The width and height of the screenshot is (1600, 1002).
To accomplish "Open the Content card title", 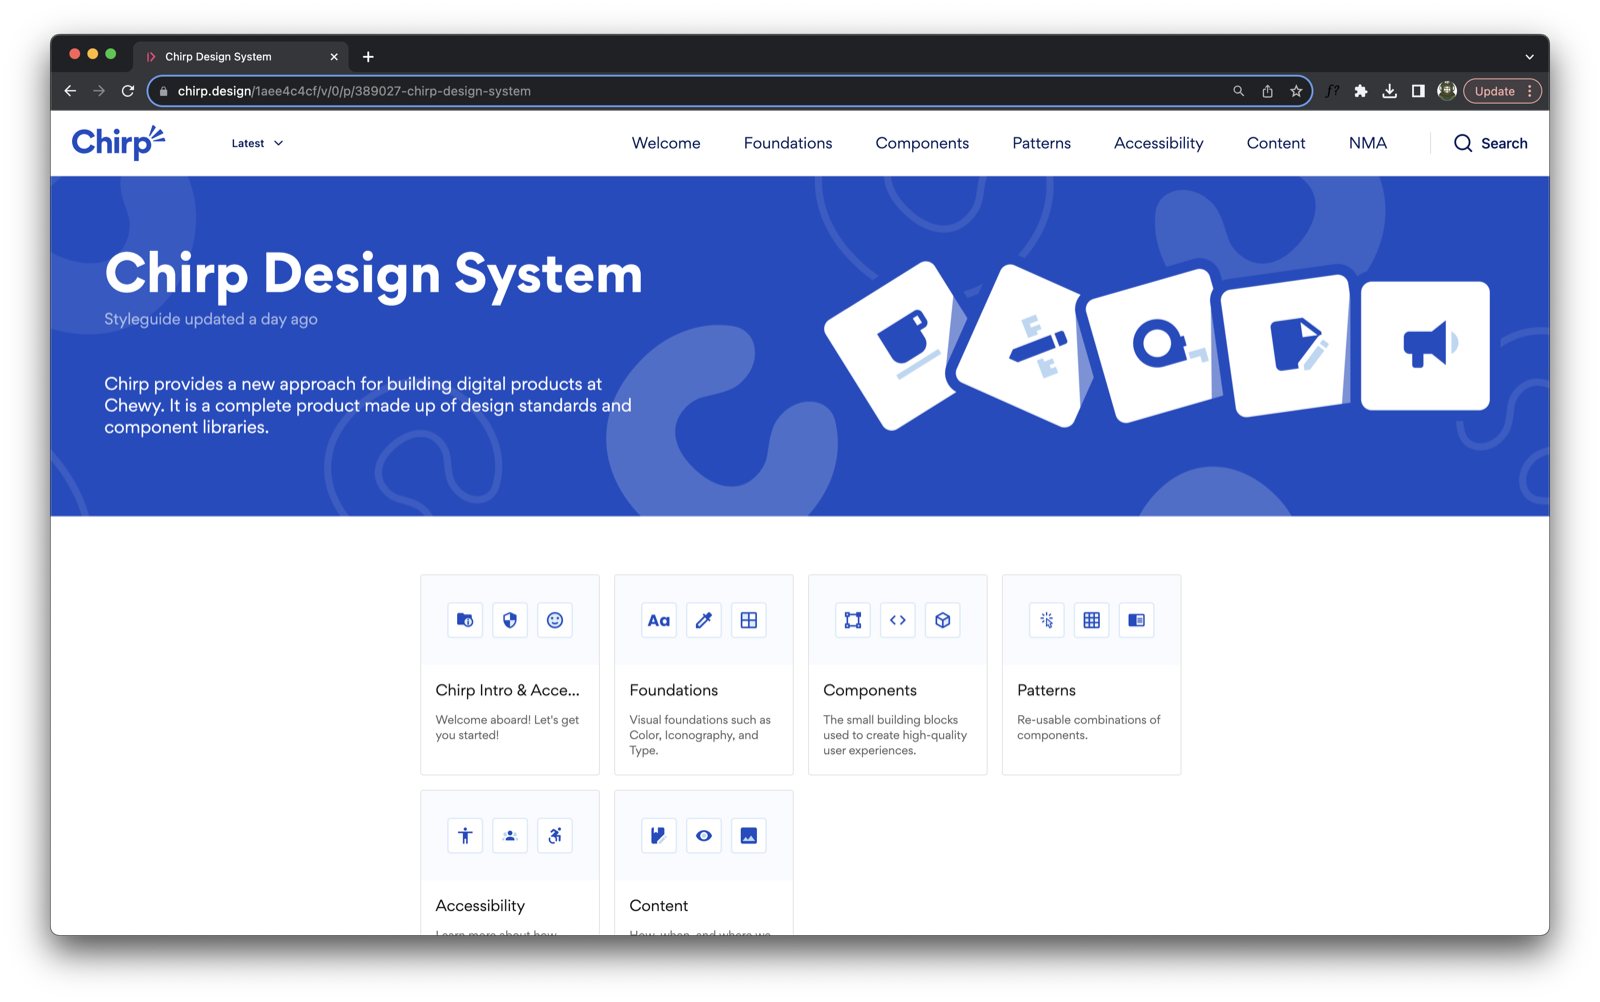I will click(658, 906).
